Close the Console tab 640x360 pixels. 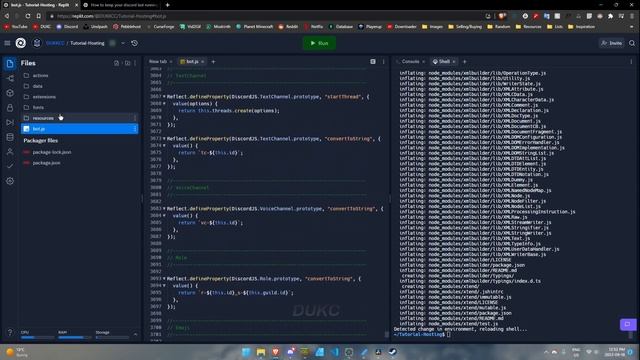(x=423, y=62)
